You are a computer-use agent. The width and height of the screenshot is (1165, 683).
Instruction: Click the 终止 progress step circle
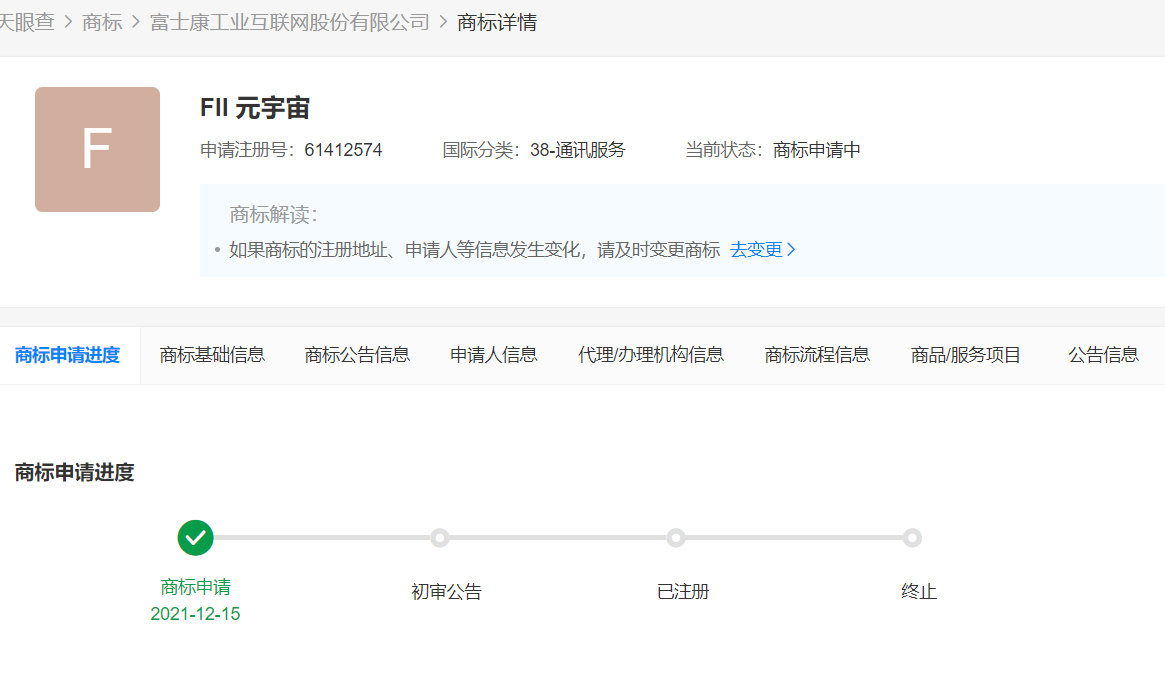tap(912, 538)
